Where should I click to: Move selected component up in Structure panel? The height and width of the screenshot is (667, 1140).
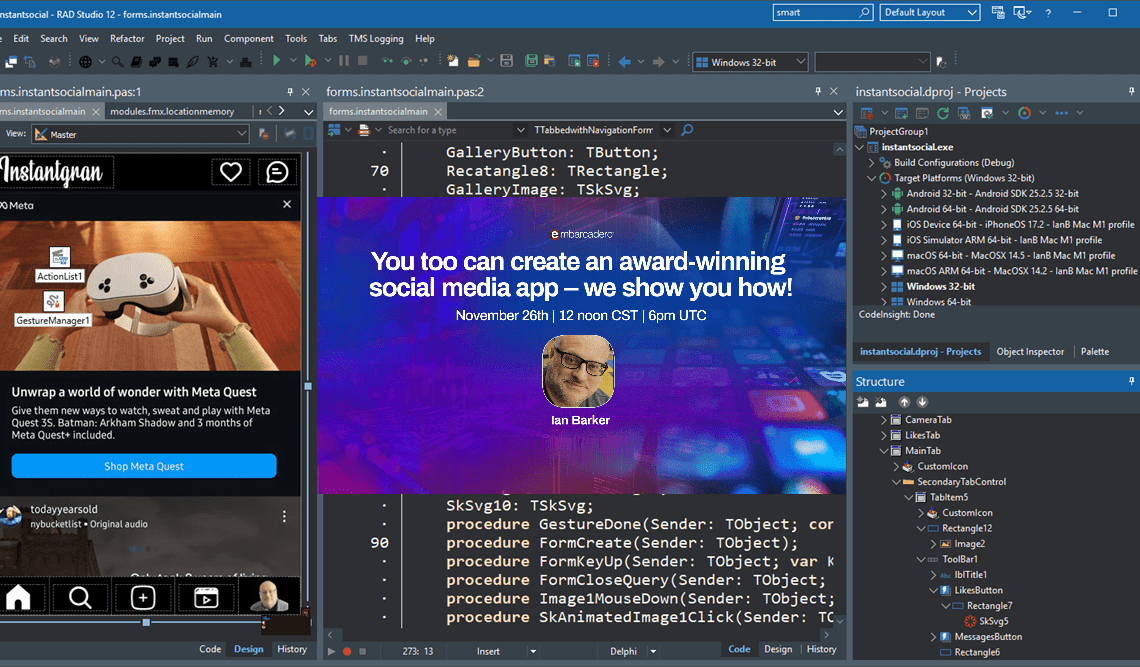tap(904, 402)
